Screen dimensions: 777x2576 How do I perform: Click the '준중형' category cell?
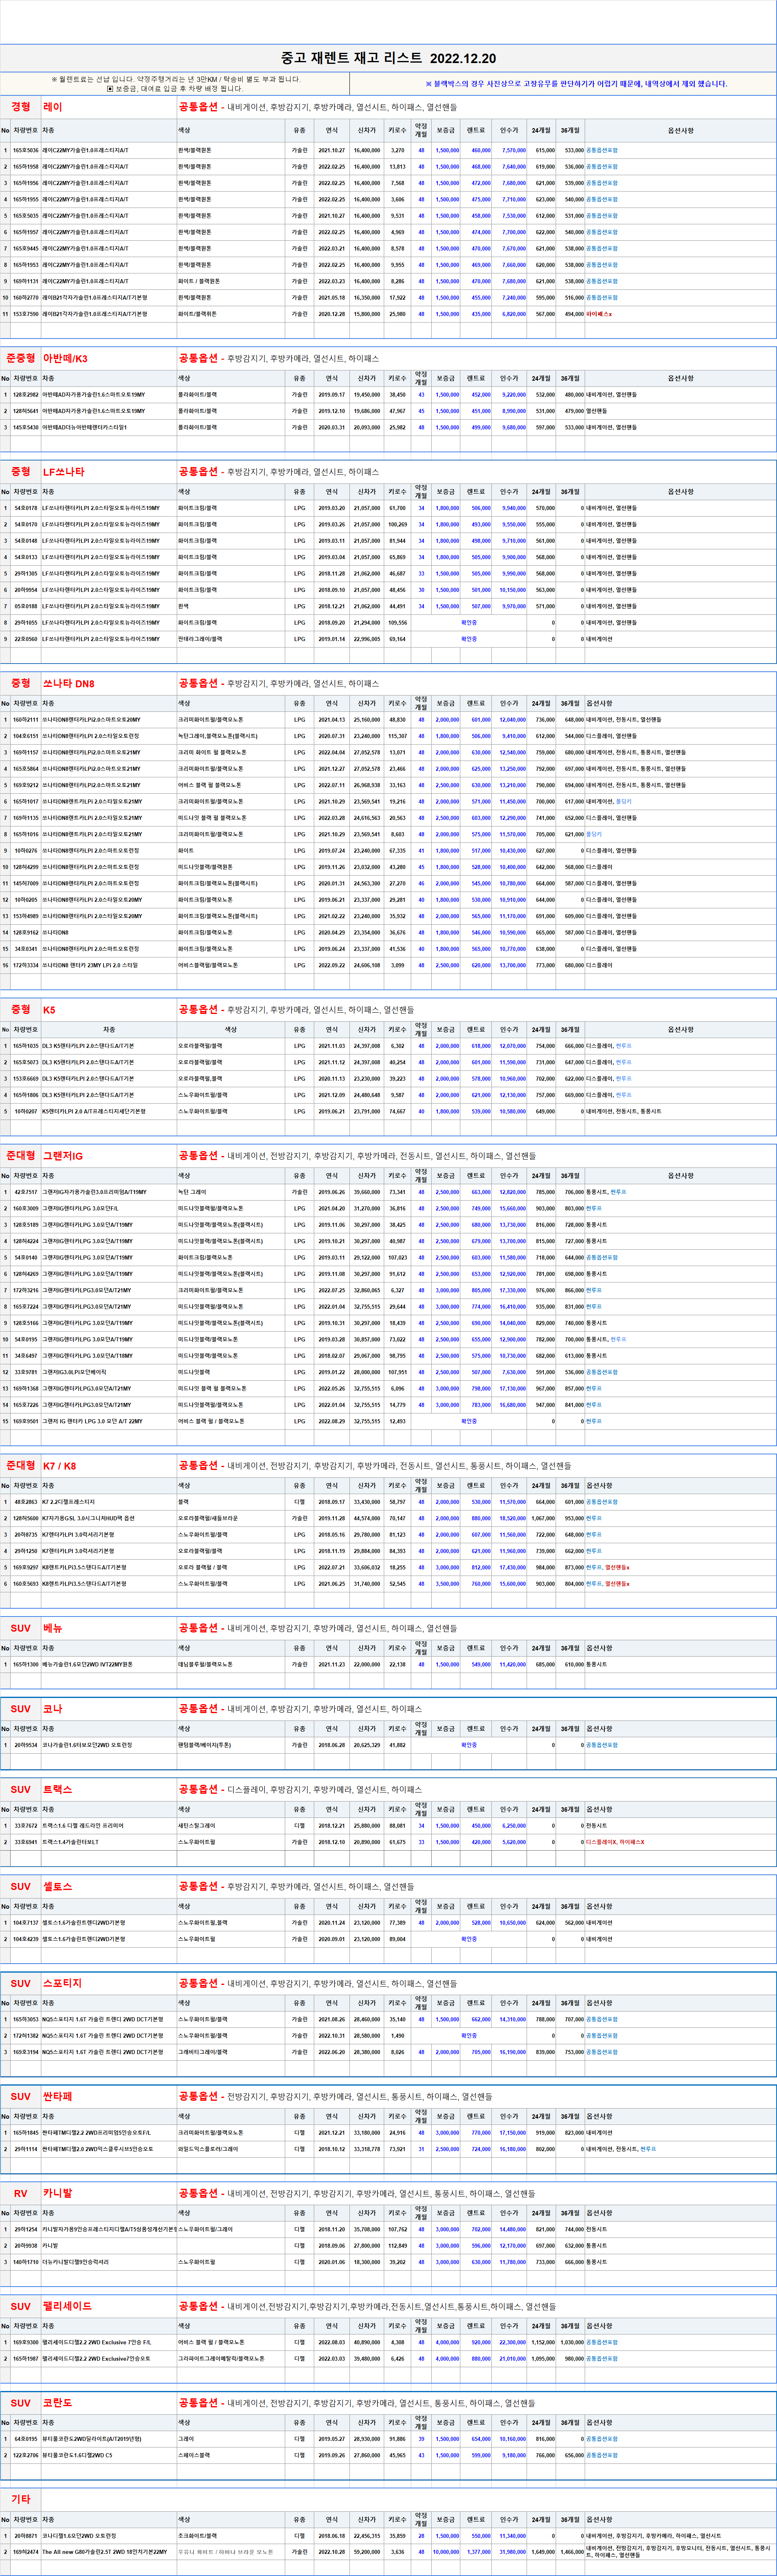tap(21, 358)
